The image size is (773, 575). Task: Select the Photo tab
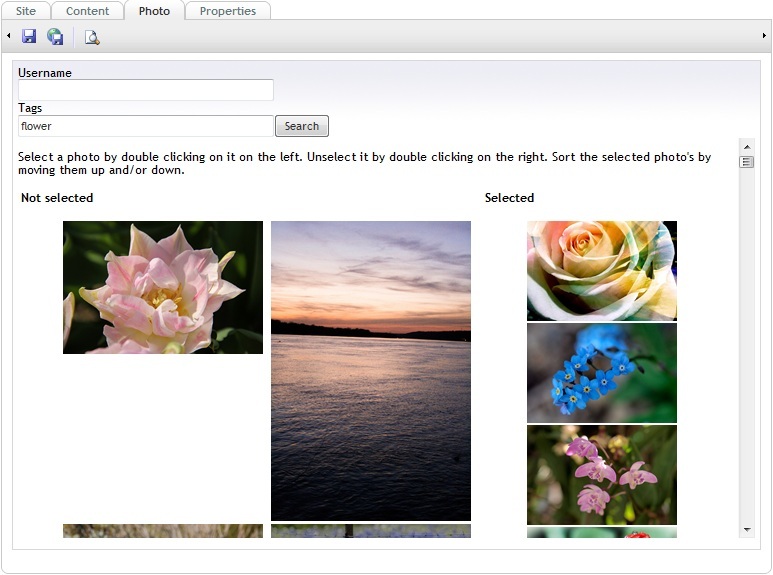[x=154, y=11]
